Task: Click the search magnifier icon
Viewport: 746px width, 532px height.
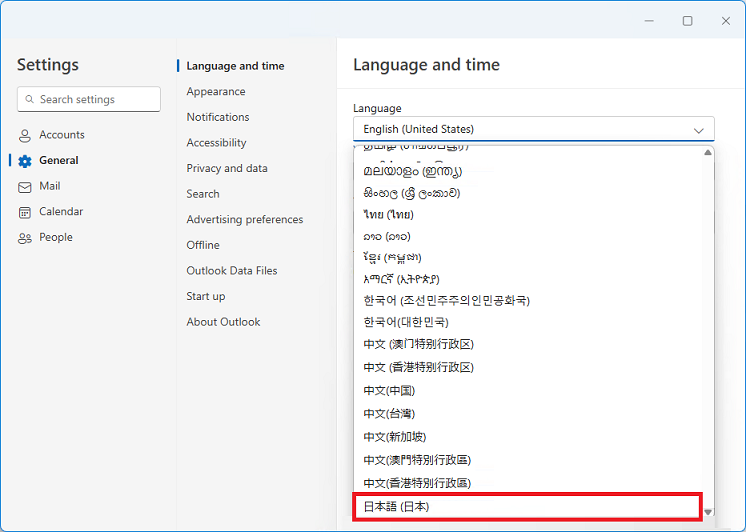Action: 29,100
